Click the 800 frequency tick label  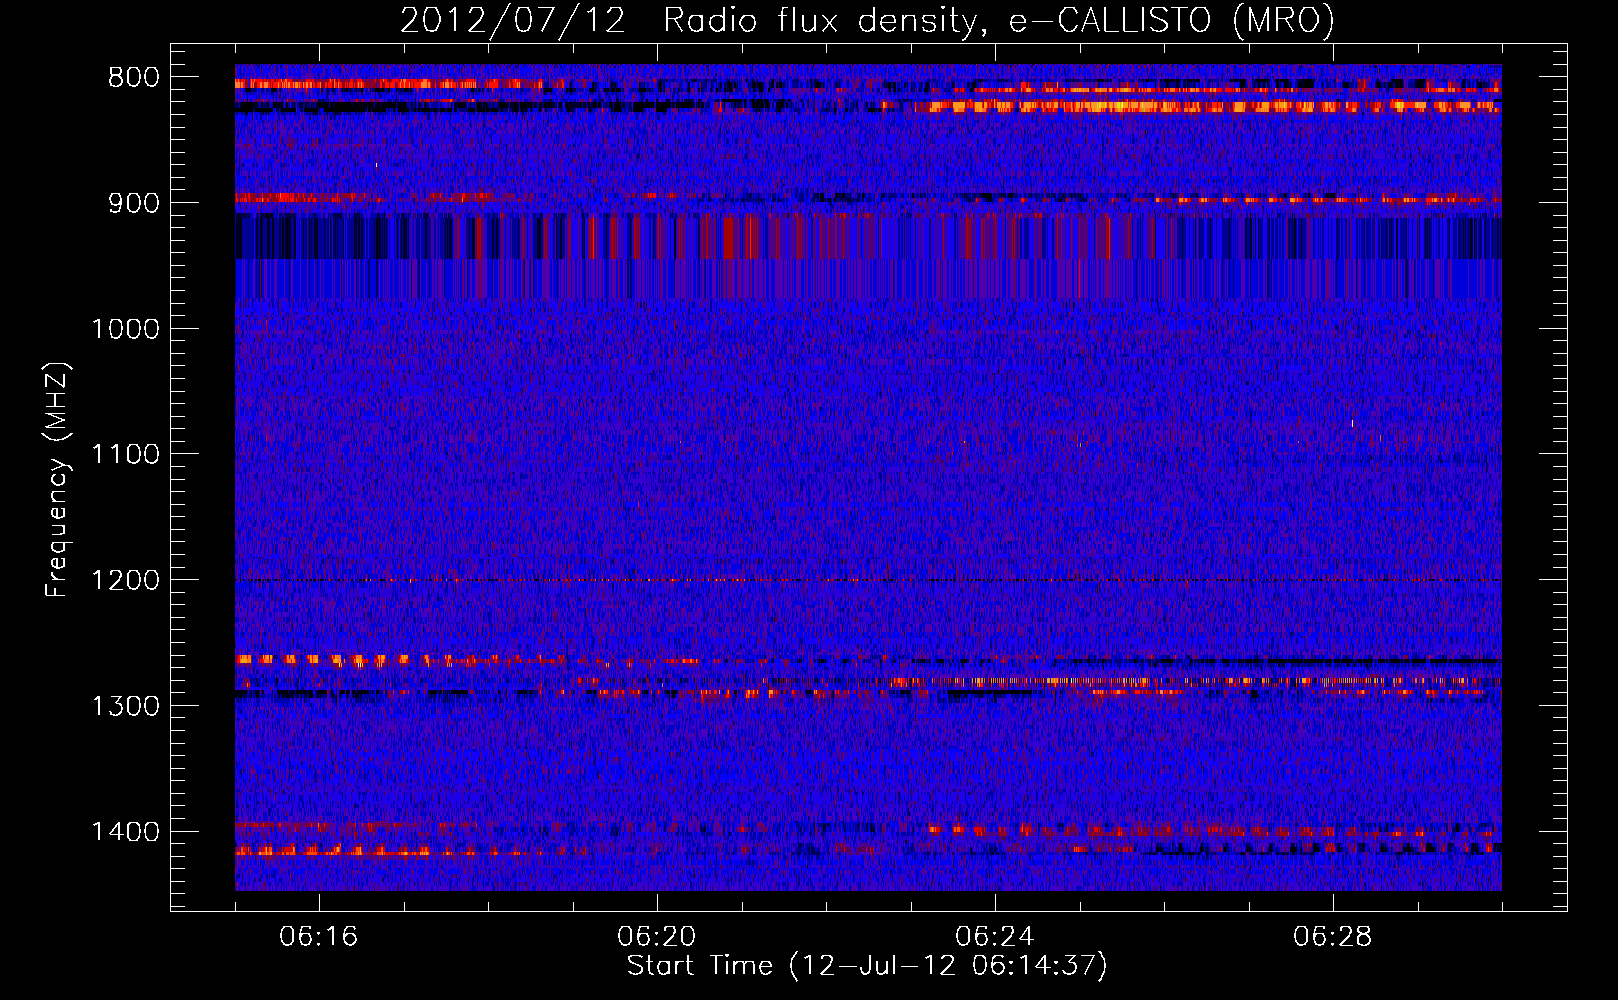[134, 78]
